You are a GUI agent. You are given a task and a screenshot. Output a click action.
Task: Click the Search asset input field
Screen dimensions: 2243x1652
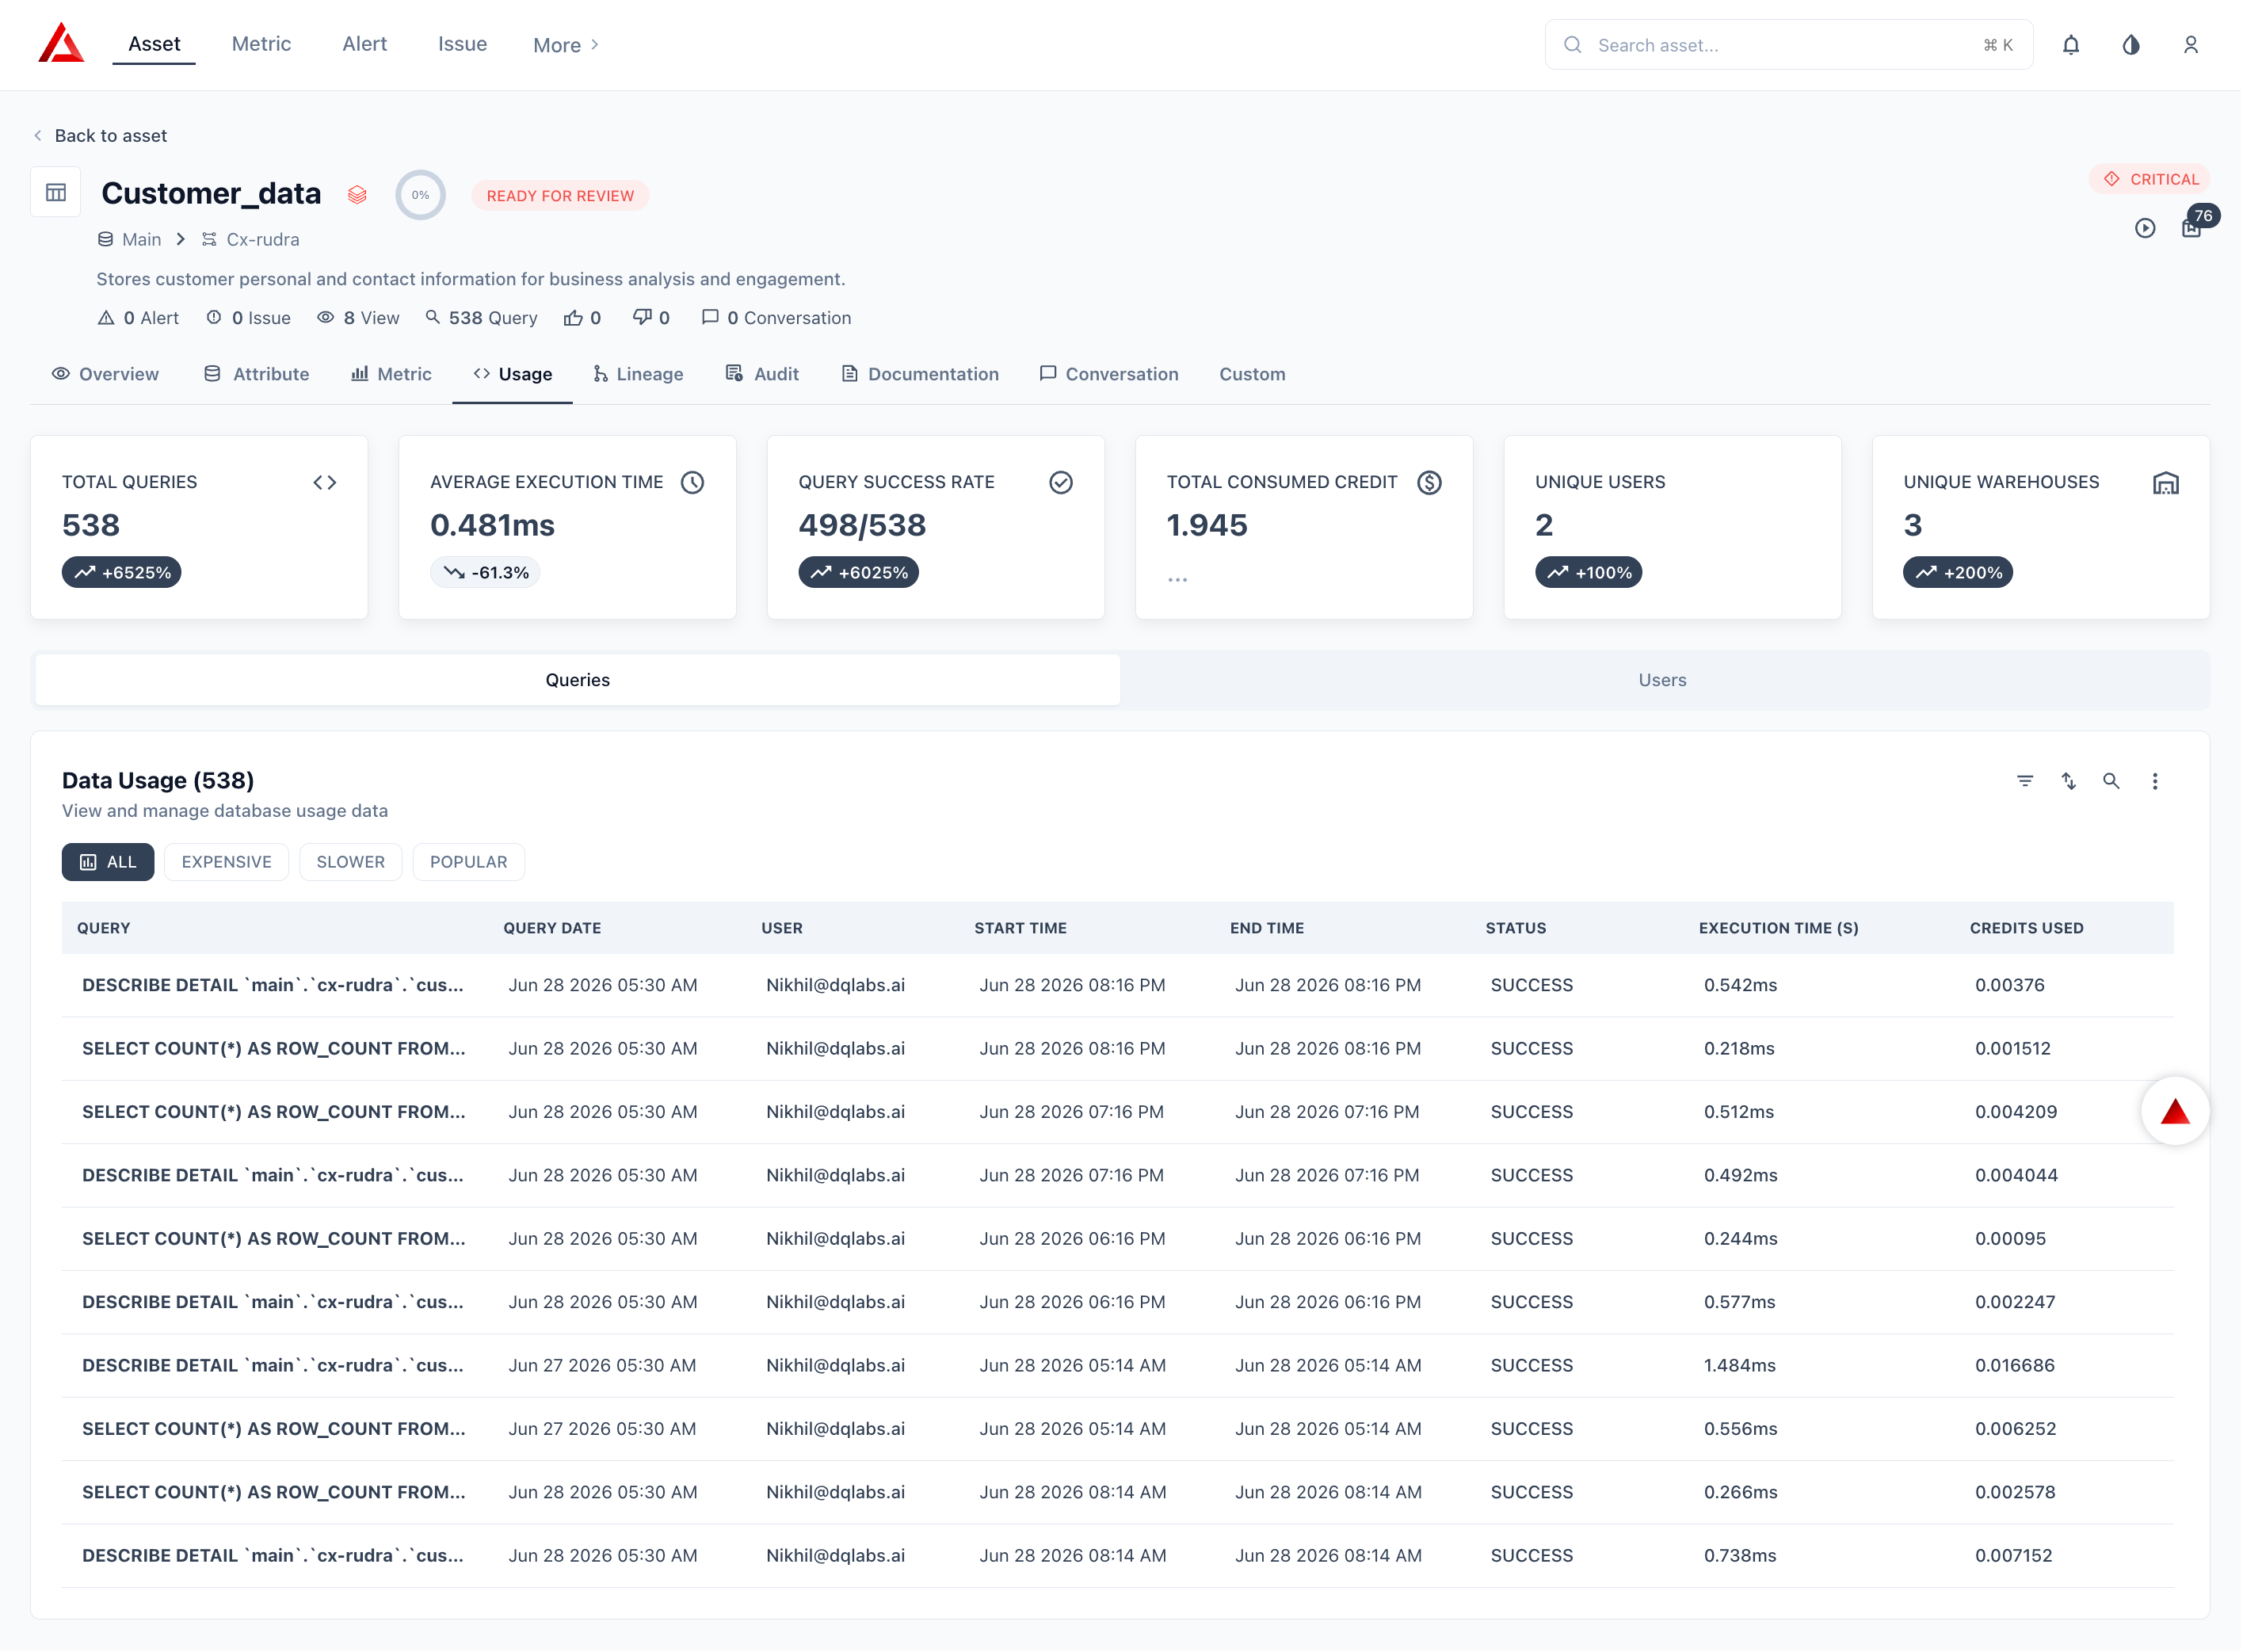click(x=1789, y=45)
